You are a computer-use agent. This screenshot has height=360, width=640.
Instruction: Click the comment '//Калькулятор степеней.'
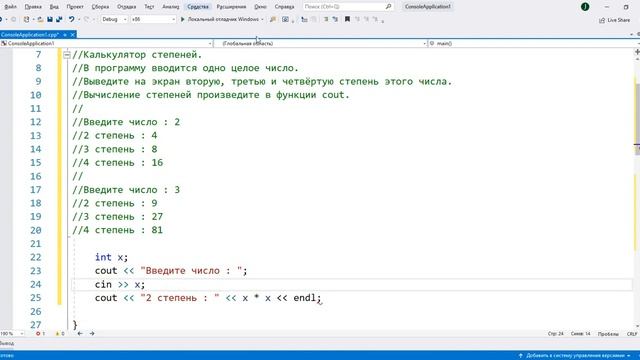(137, 55)
